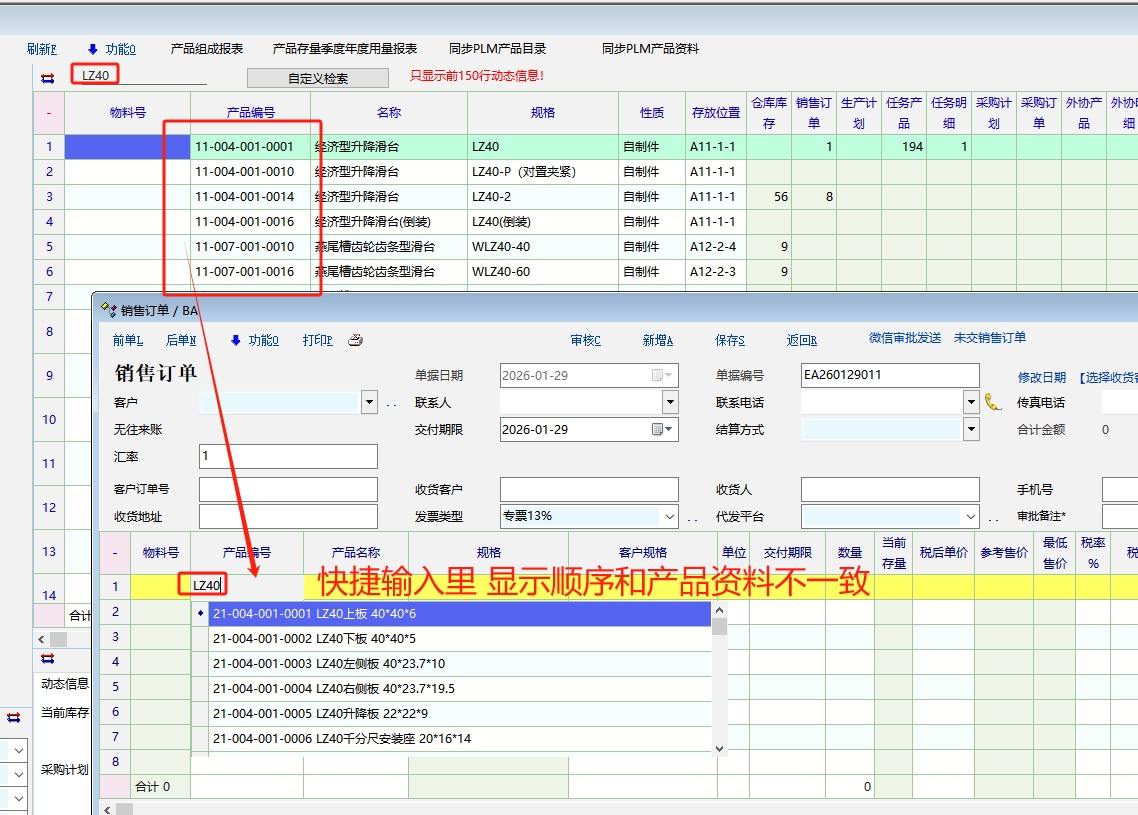Screen dimensions: 1138x815
Task: Open the 联系人 dropdown
Action: pyautogui.click(x=670, y=402)
